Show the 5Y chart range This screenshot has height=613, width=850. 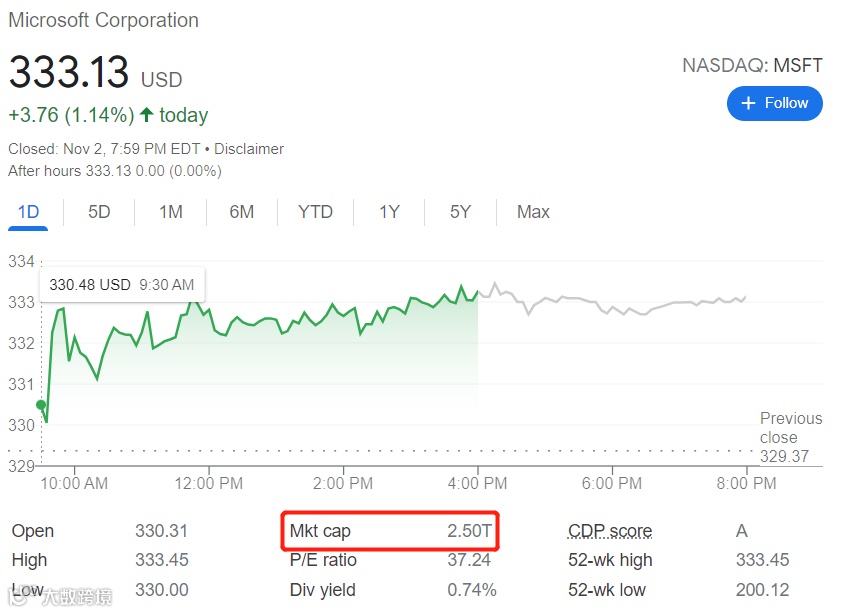[460, 212]
